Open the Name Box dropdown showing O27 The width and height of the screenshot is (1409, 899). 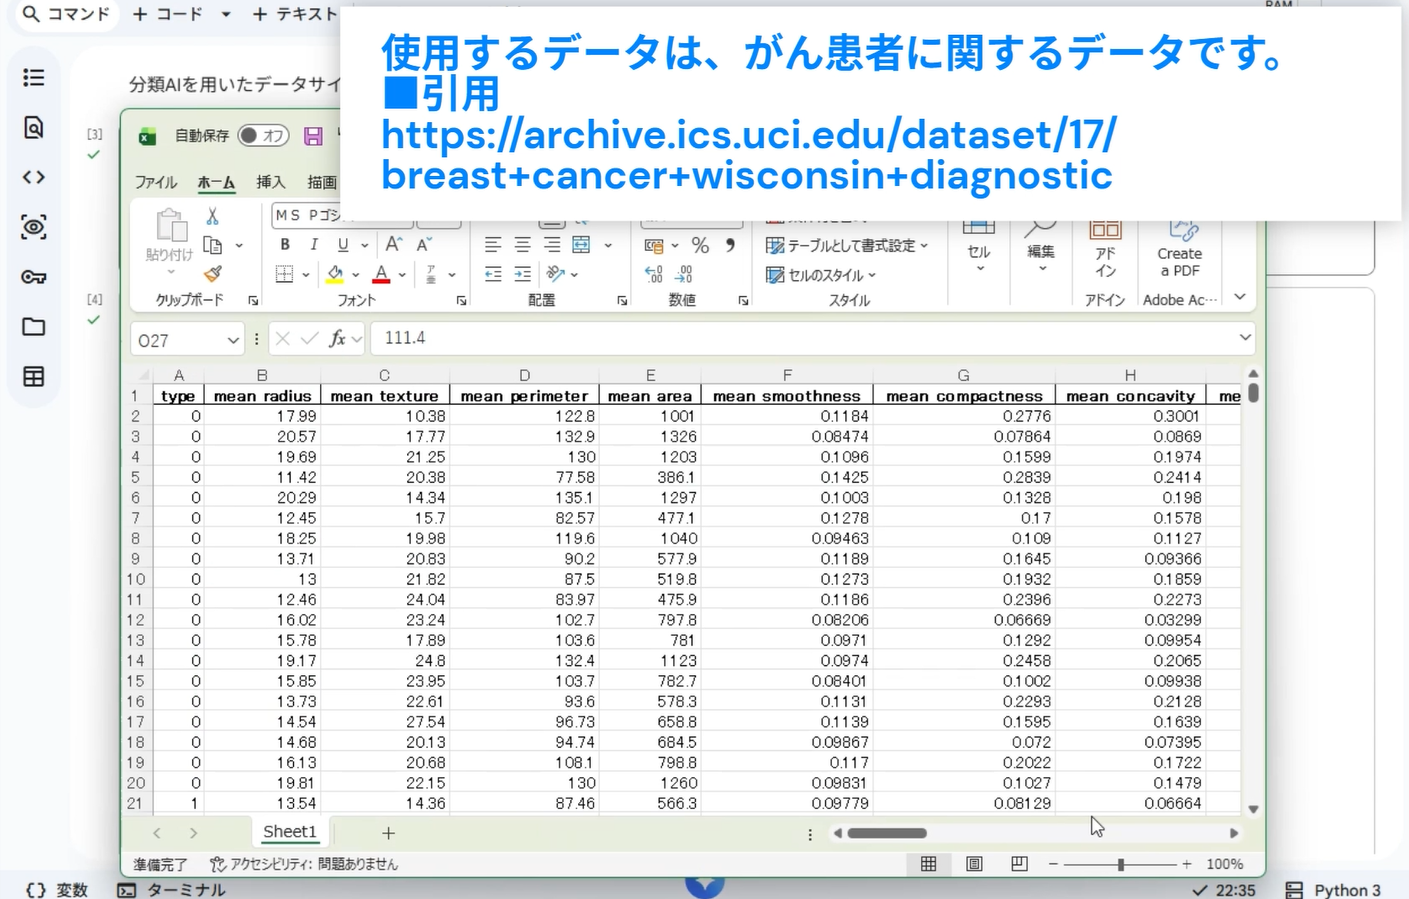233,340
